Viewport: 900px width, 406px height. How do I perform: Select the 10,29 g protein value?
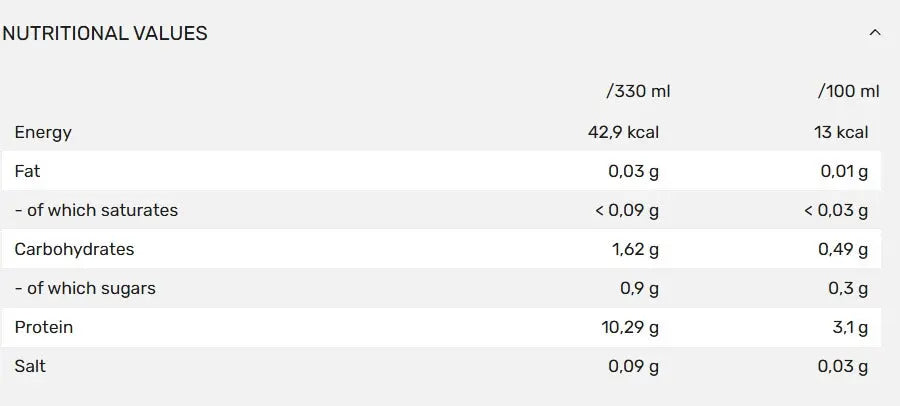(x=630, y=327)
